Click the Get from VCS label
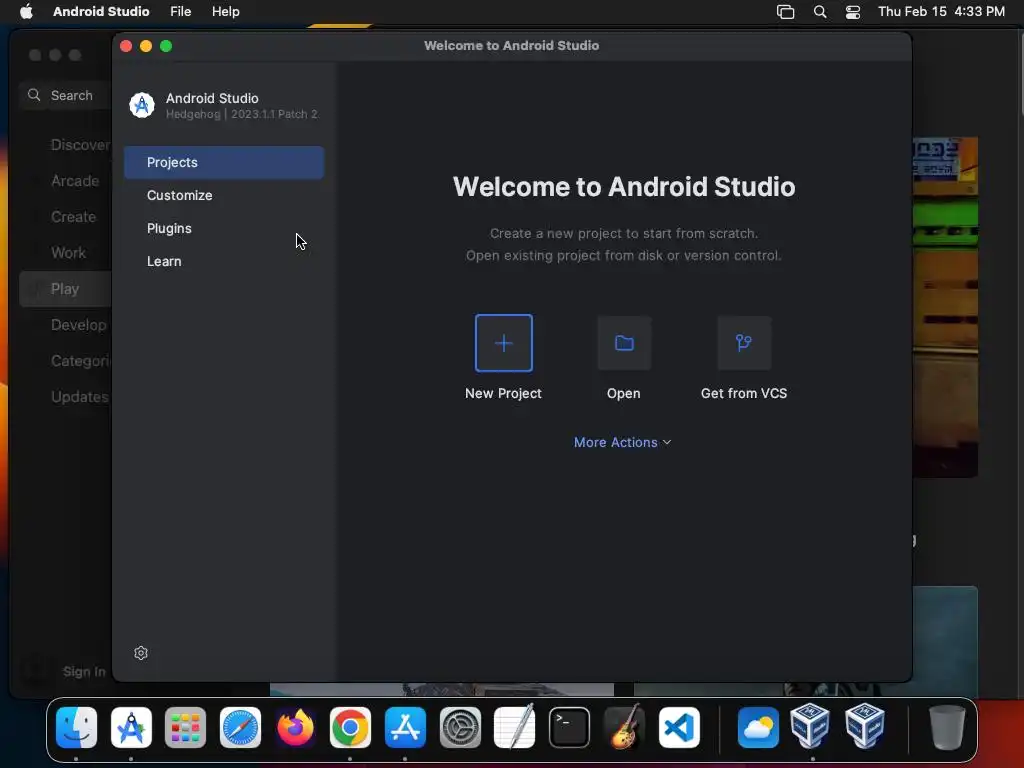 (744, 393)
